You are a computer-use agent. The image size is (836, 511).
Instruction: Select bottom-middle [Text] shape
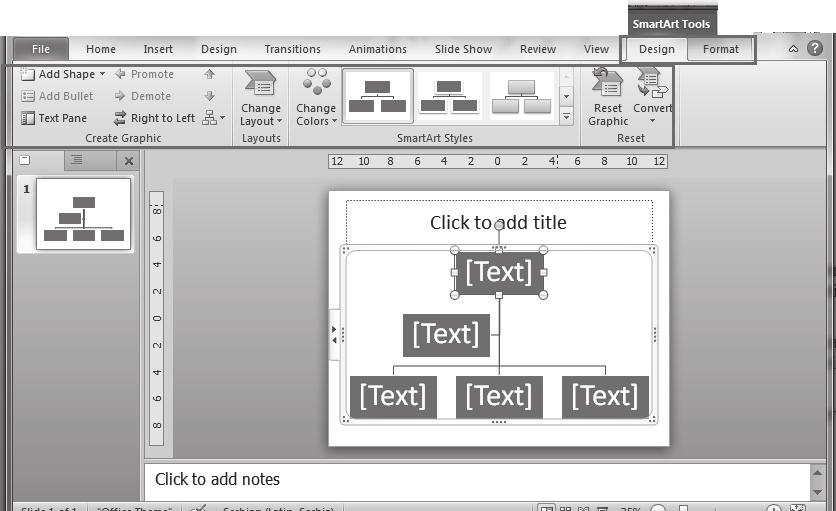tap(499, 397)
